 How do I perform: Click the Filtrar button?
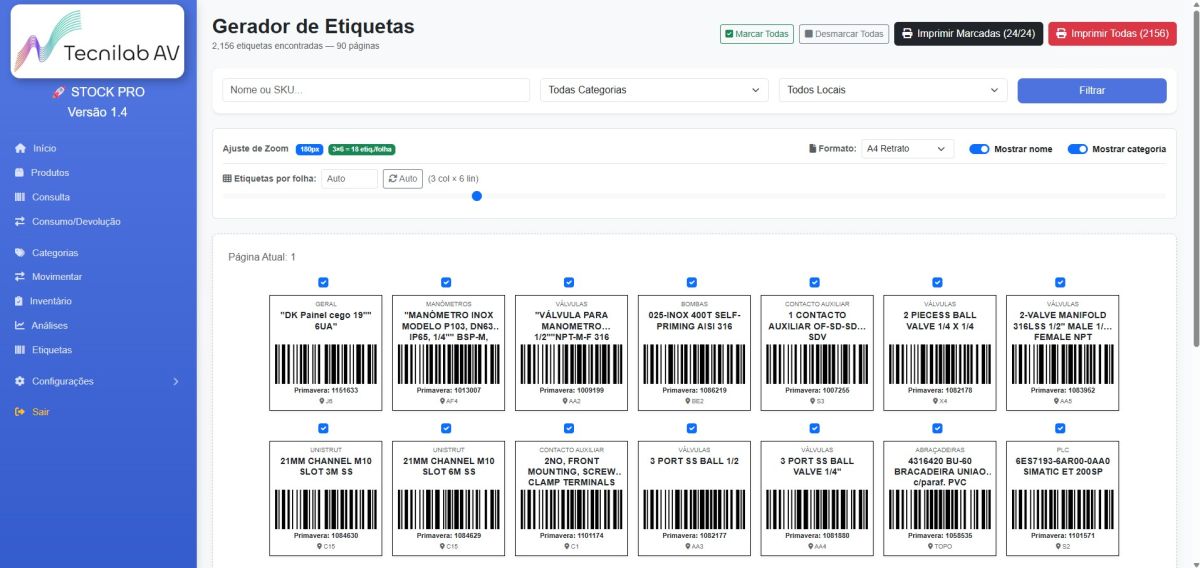(x=1092, y=90)
